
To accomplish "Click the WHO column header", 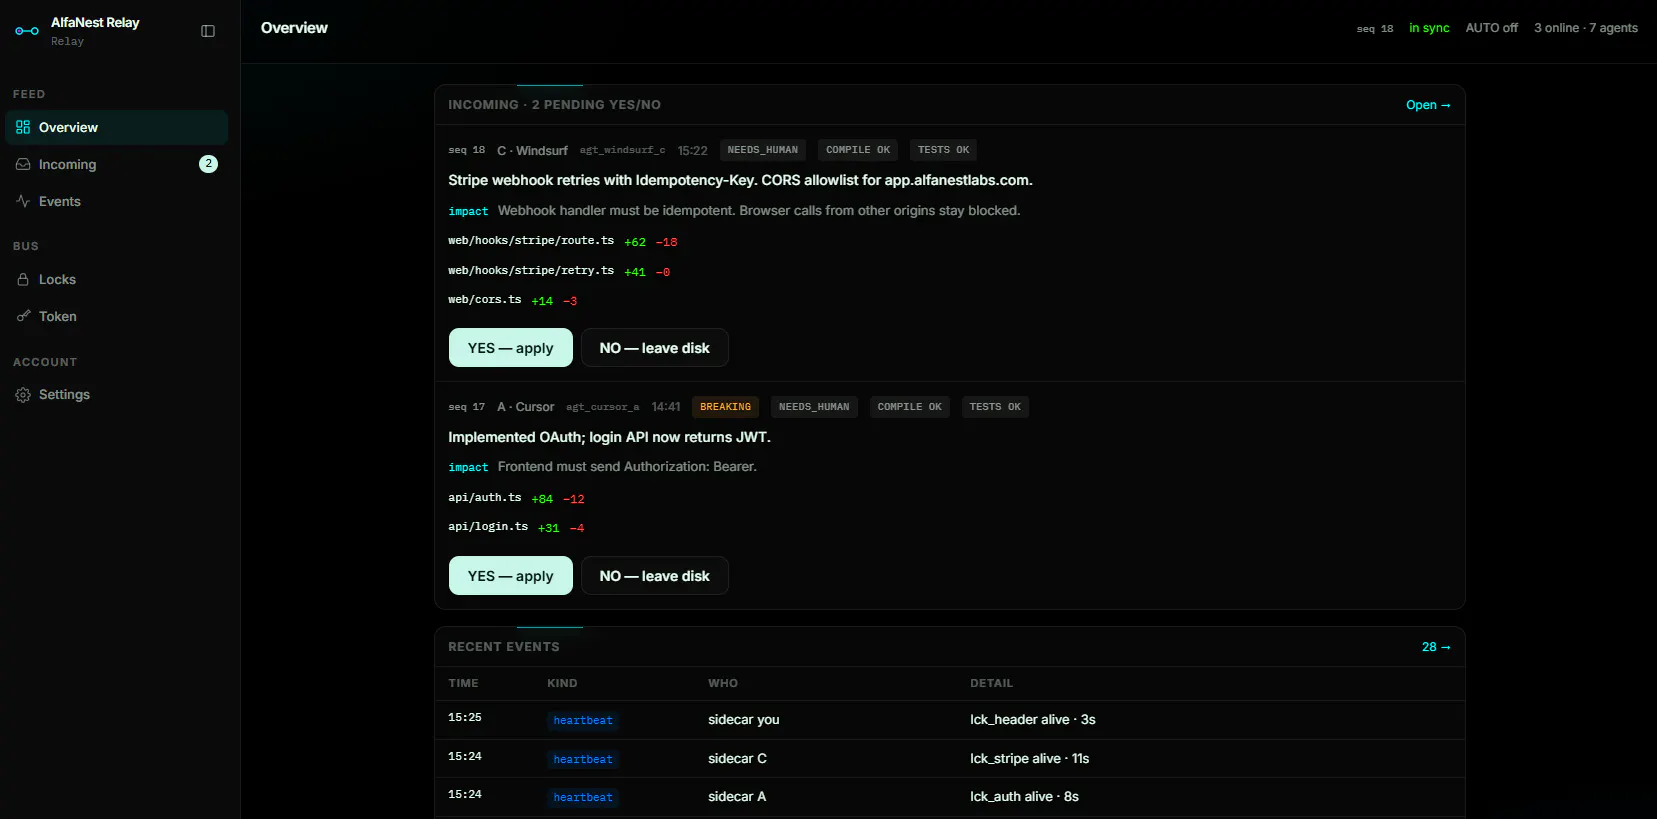I will (x=723, y=684).
